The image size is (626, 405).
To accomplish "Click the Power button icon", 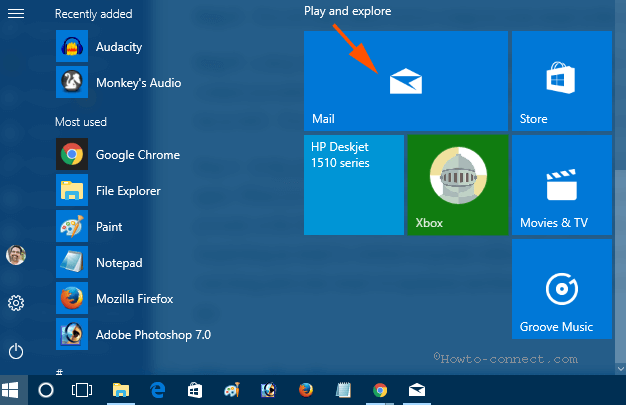I will [x=16, y=351].
